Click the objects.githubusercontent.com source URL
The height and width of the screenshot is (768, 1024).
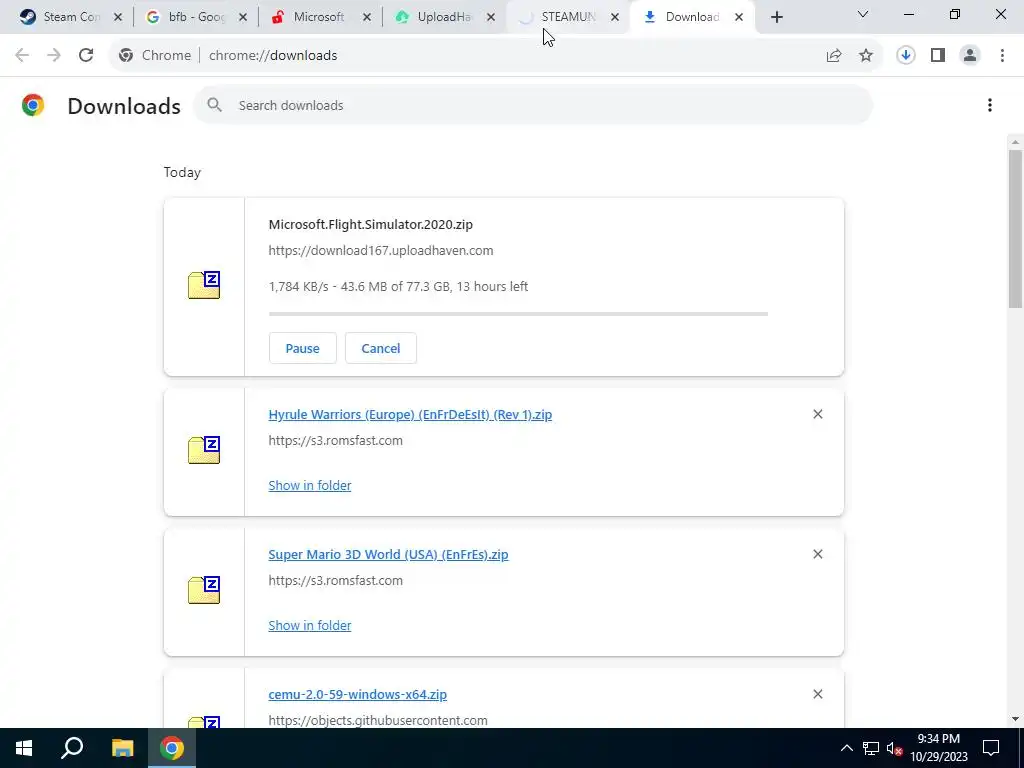point(377,720)
